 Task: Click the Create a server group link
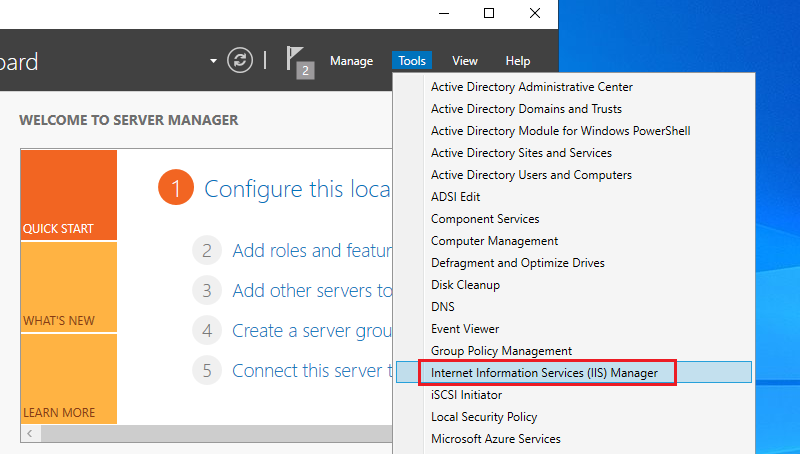(x=312, y=330)
